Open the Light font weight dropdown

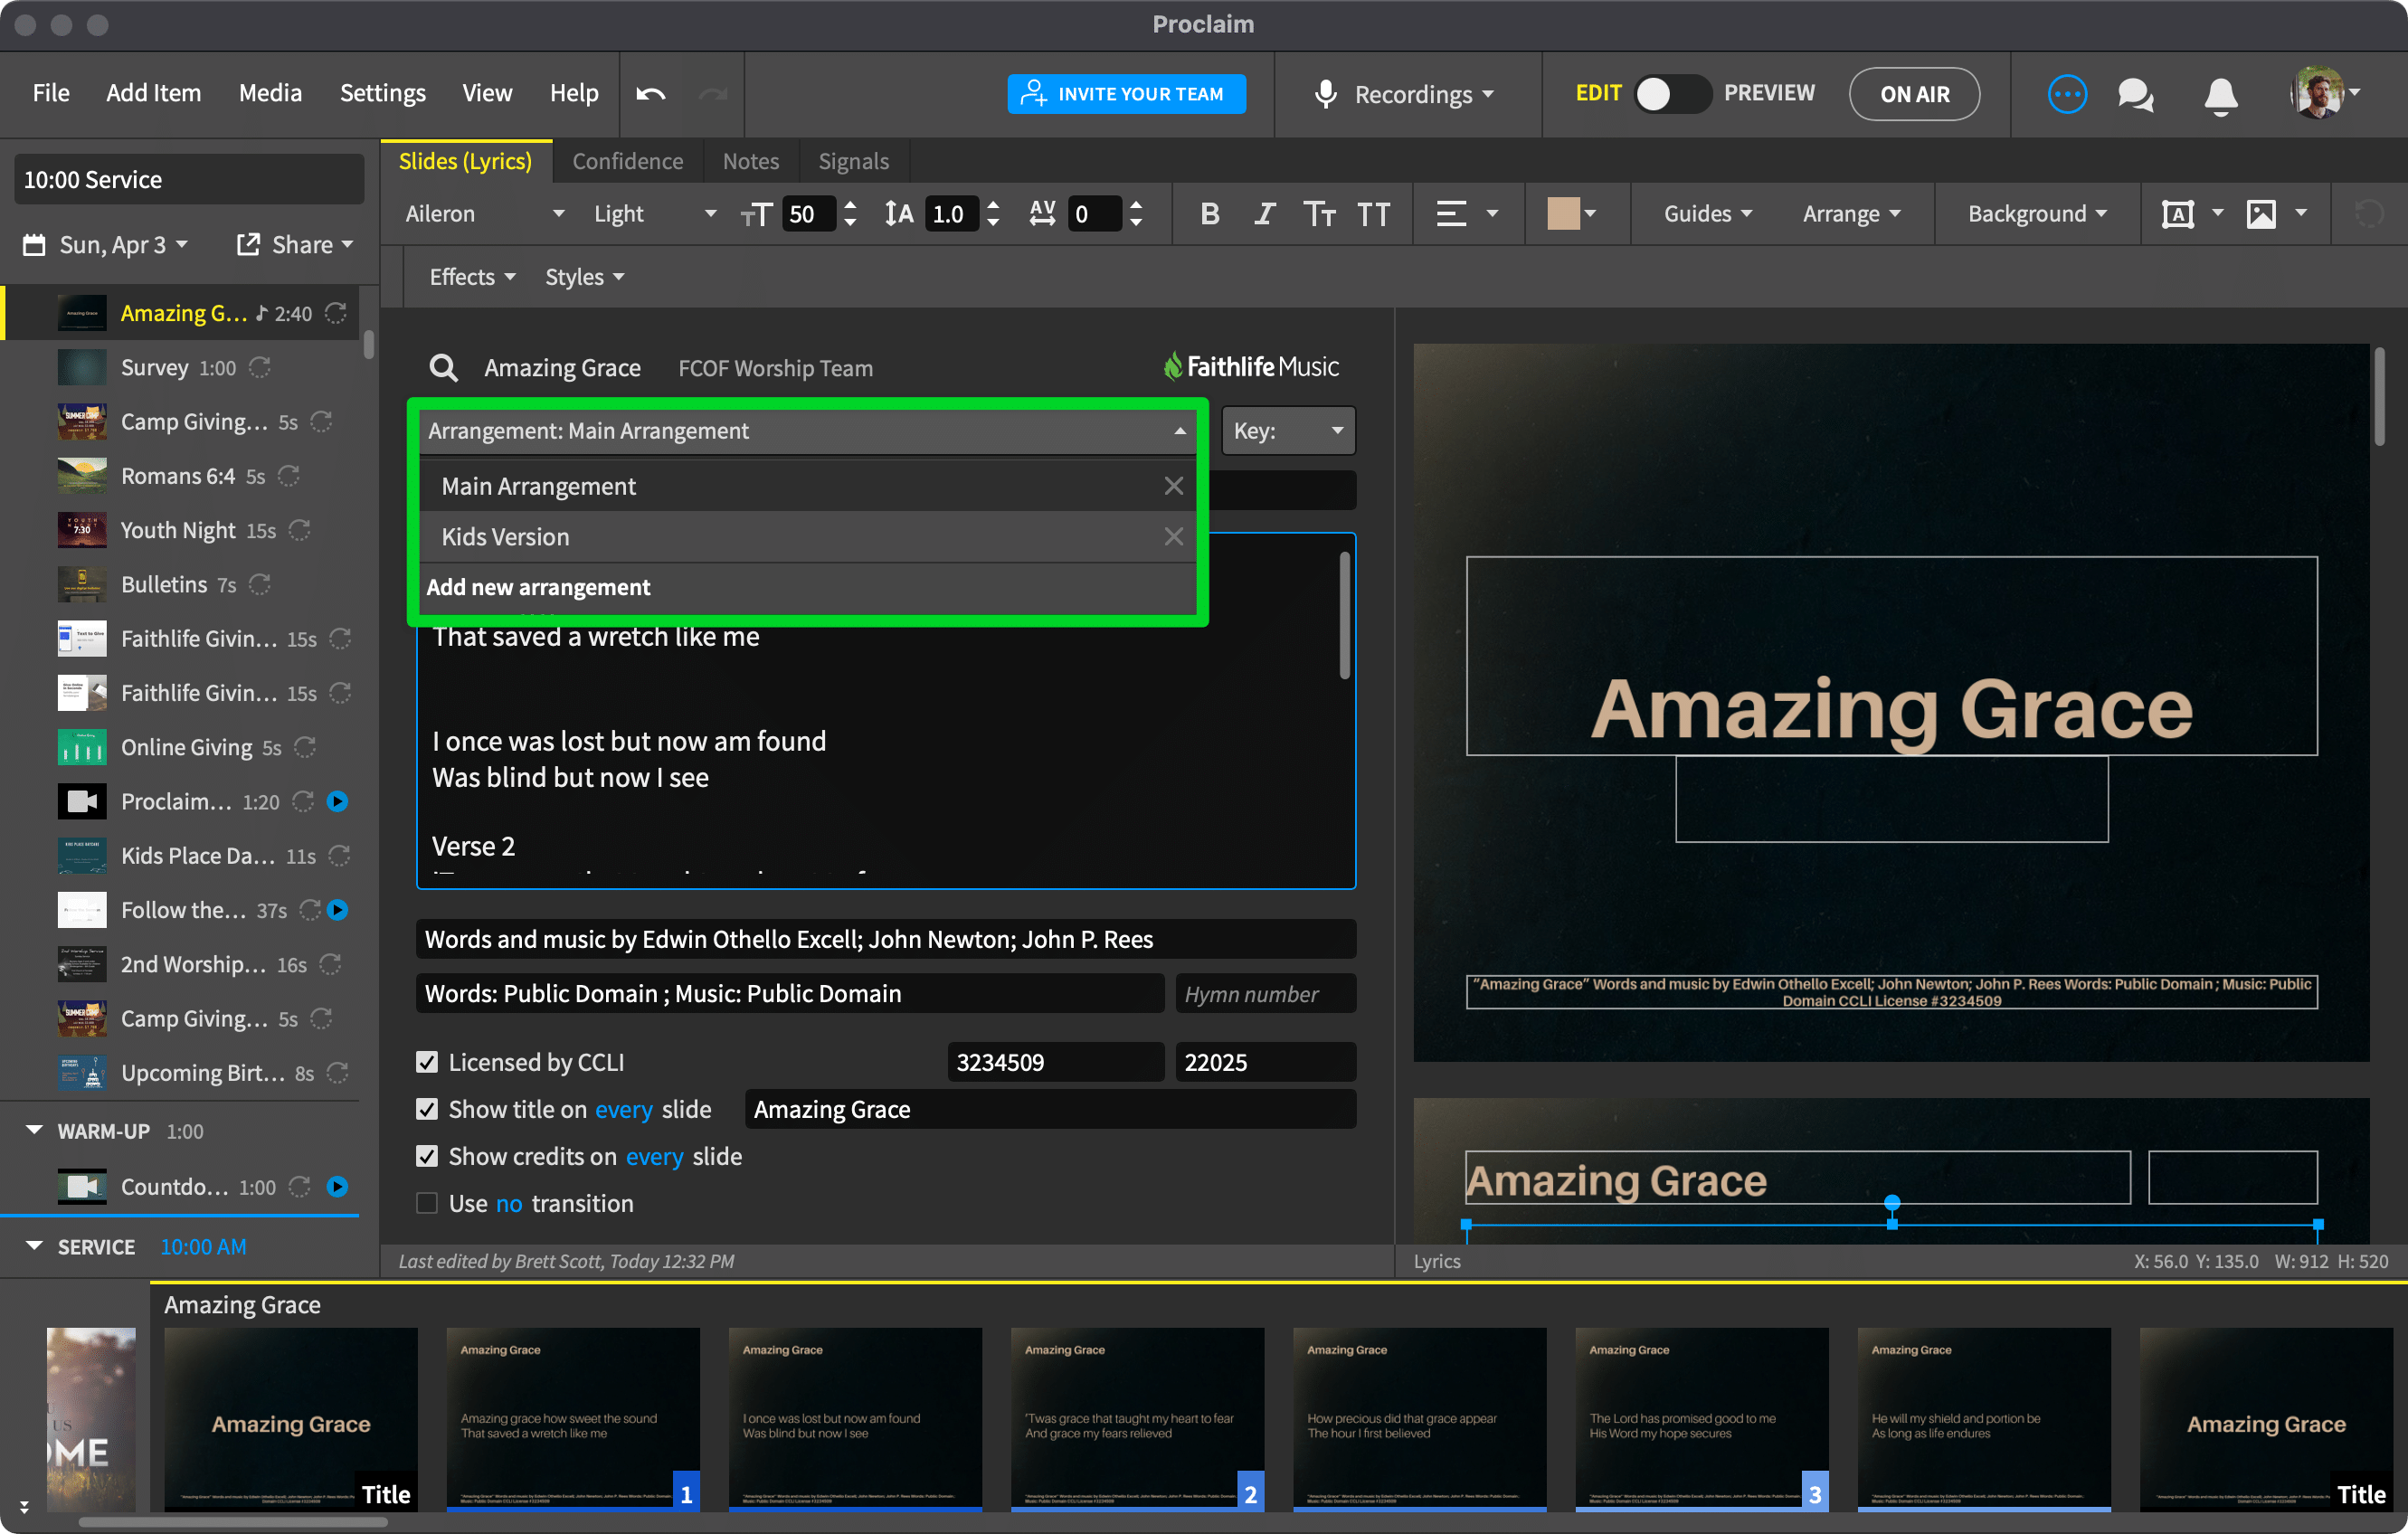[x=654, y=213]
